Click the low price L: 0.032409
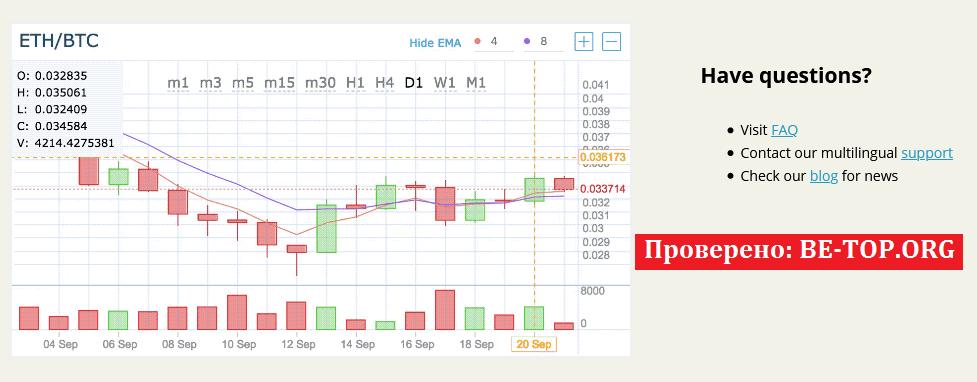 click(x=52, y=110)
